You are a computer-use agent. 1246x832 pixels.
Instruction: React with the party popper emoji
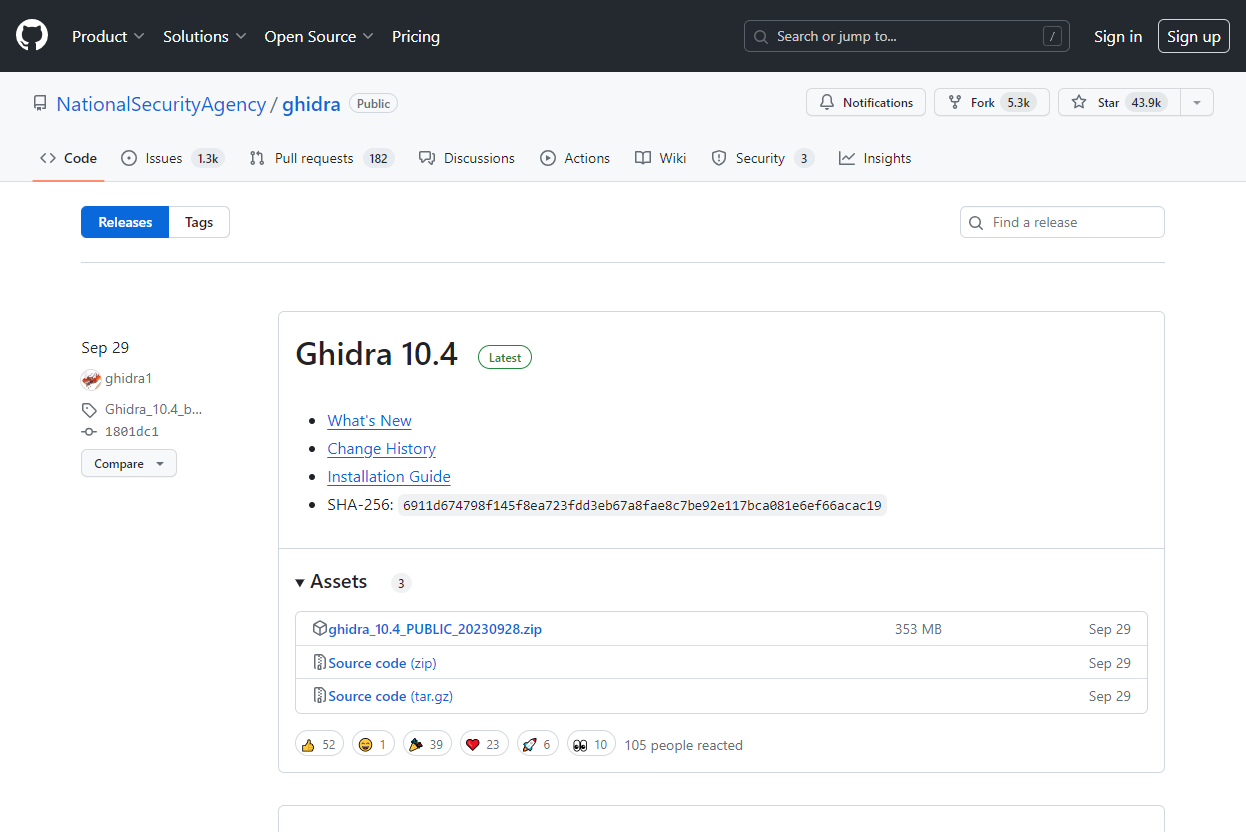point(427,744)
